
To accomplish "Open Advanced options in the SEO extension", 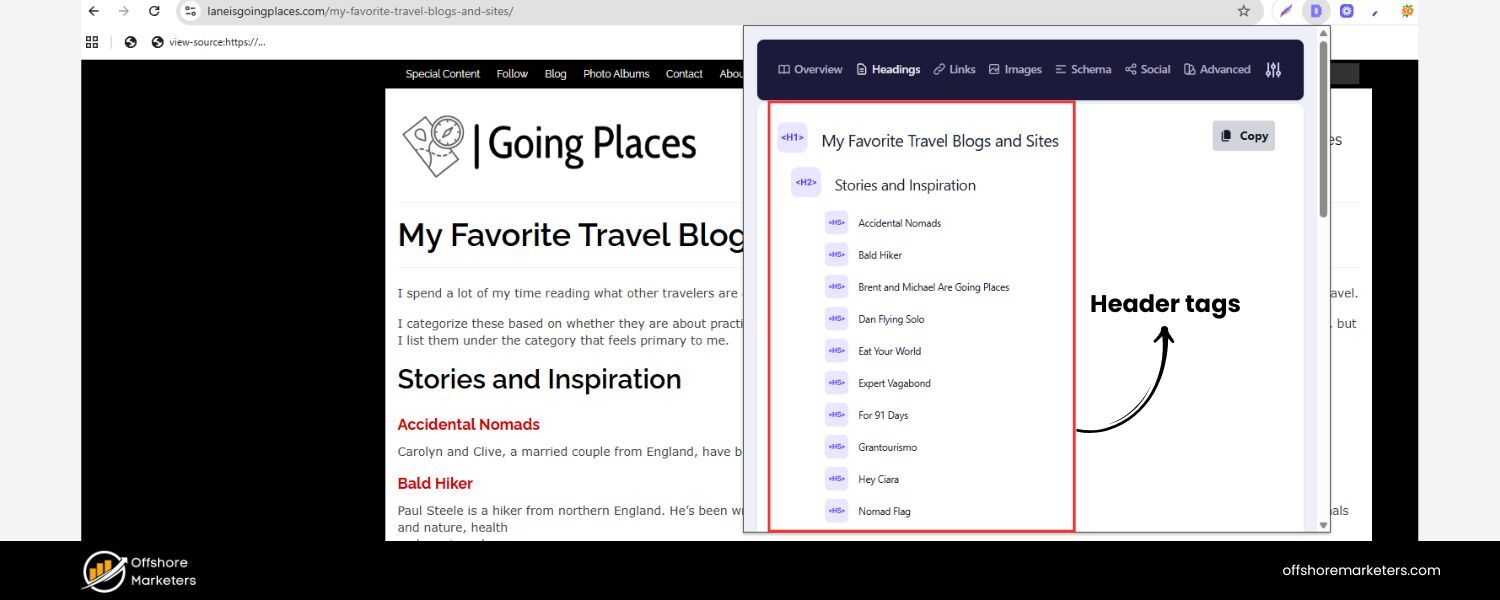I will pyautogui.click(x=1217, y=69).
